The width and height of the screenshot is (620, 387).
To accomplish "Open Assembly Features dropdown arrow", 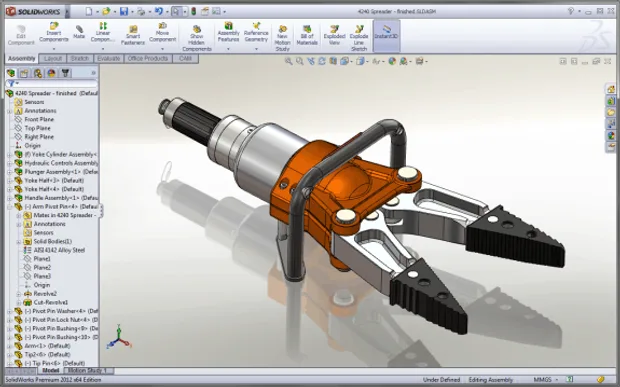I will pos(229,49).
